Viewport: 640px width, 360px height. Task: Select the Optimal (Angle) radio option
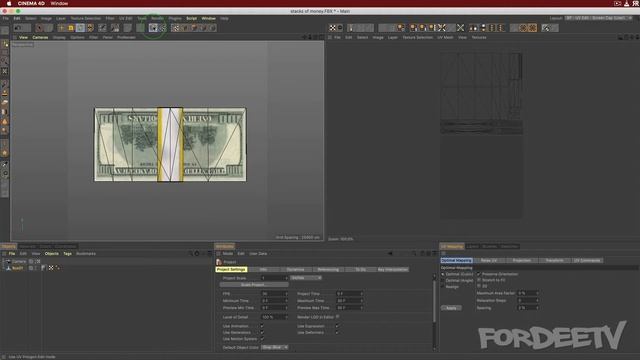(x=443, y=280)
